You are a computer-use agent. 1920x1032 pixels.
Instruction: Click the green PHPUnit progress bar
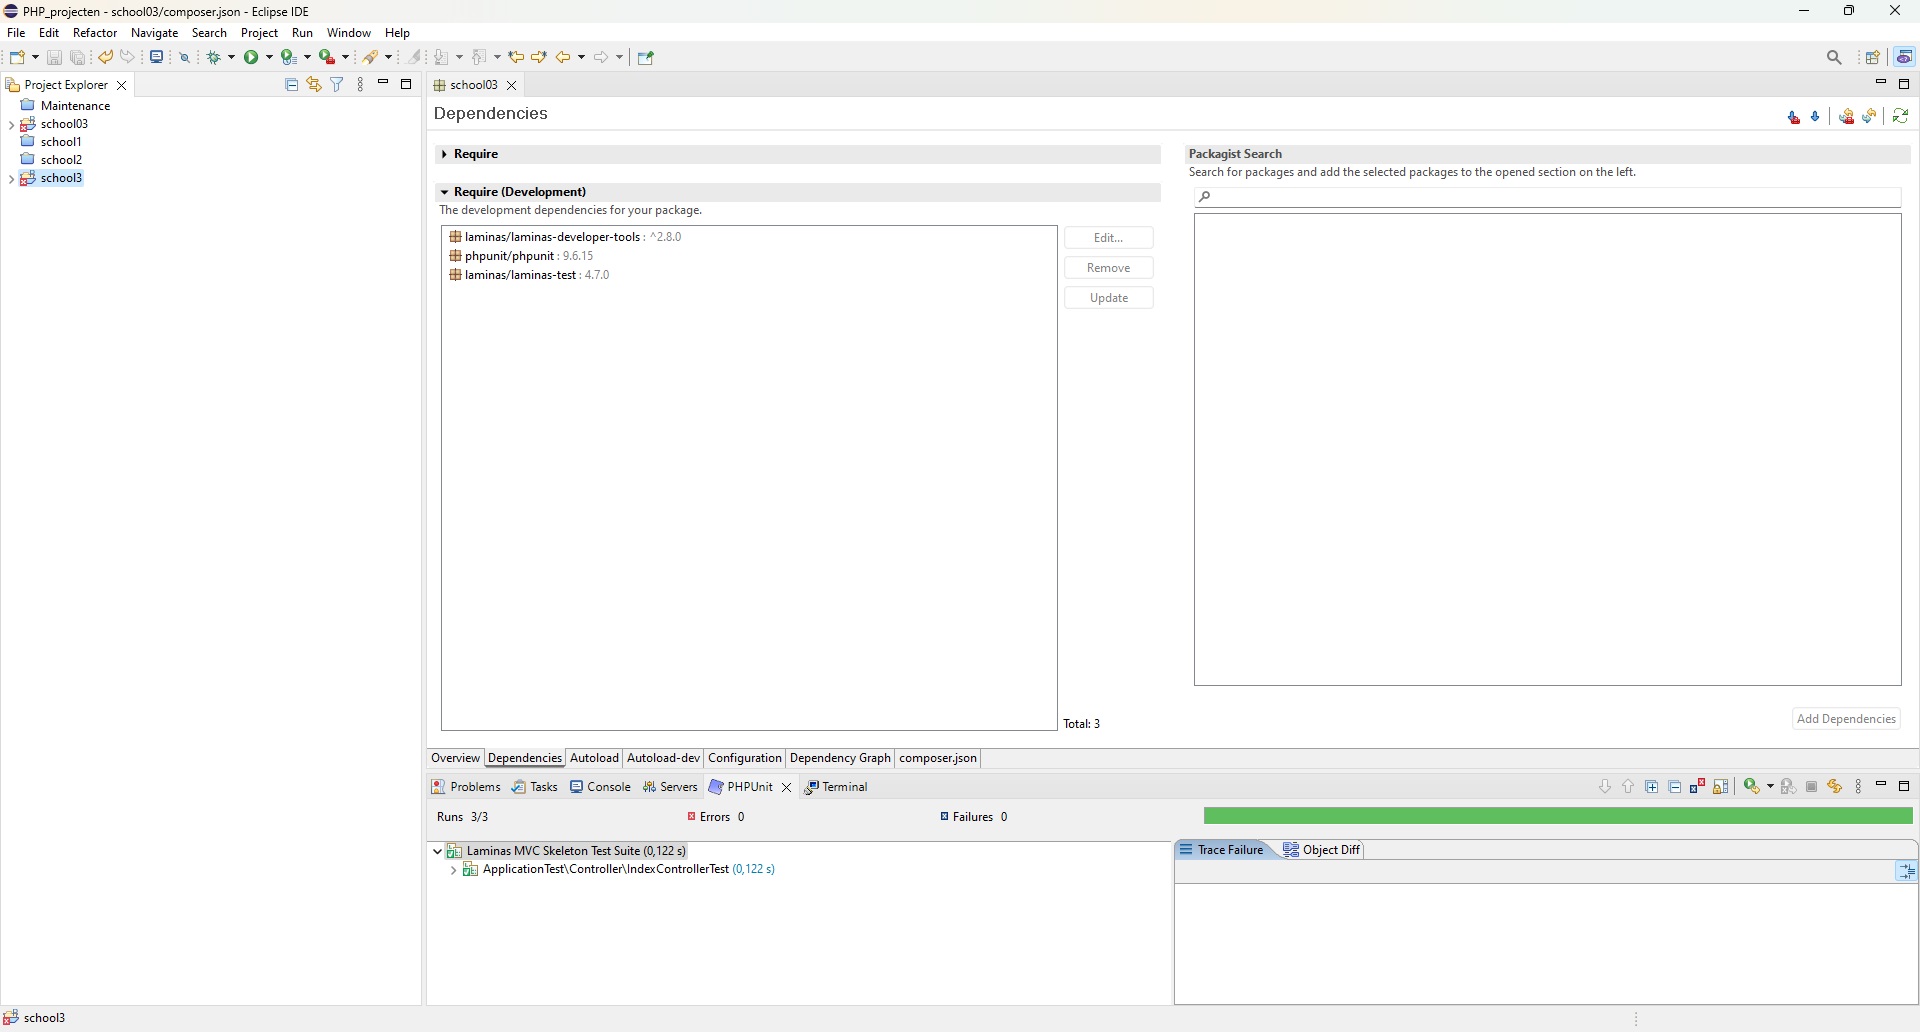point(1559,818)
